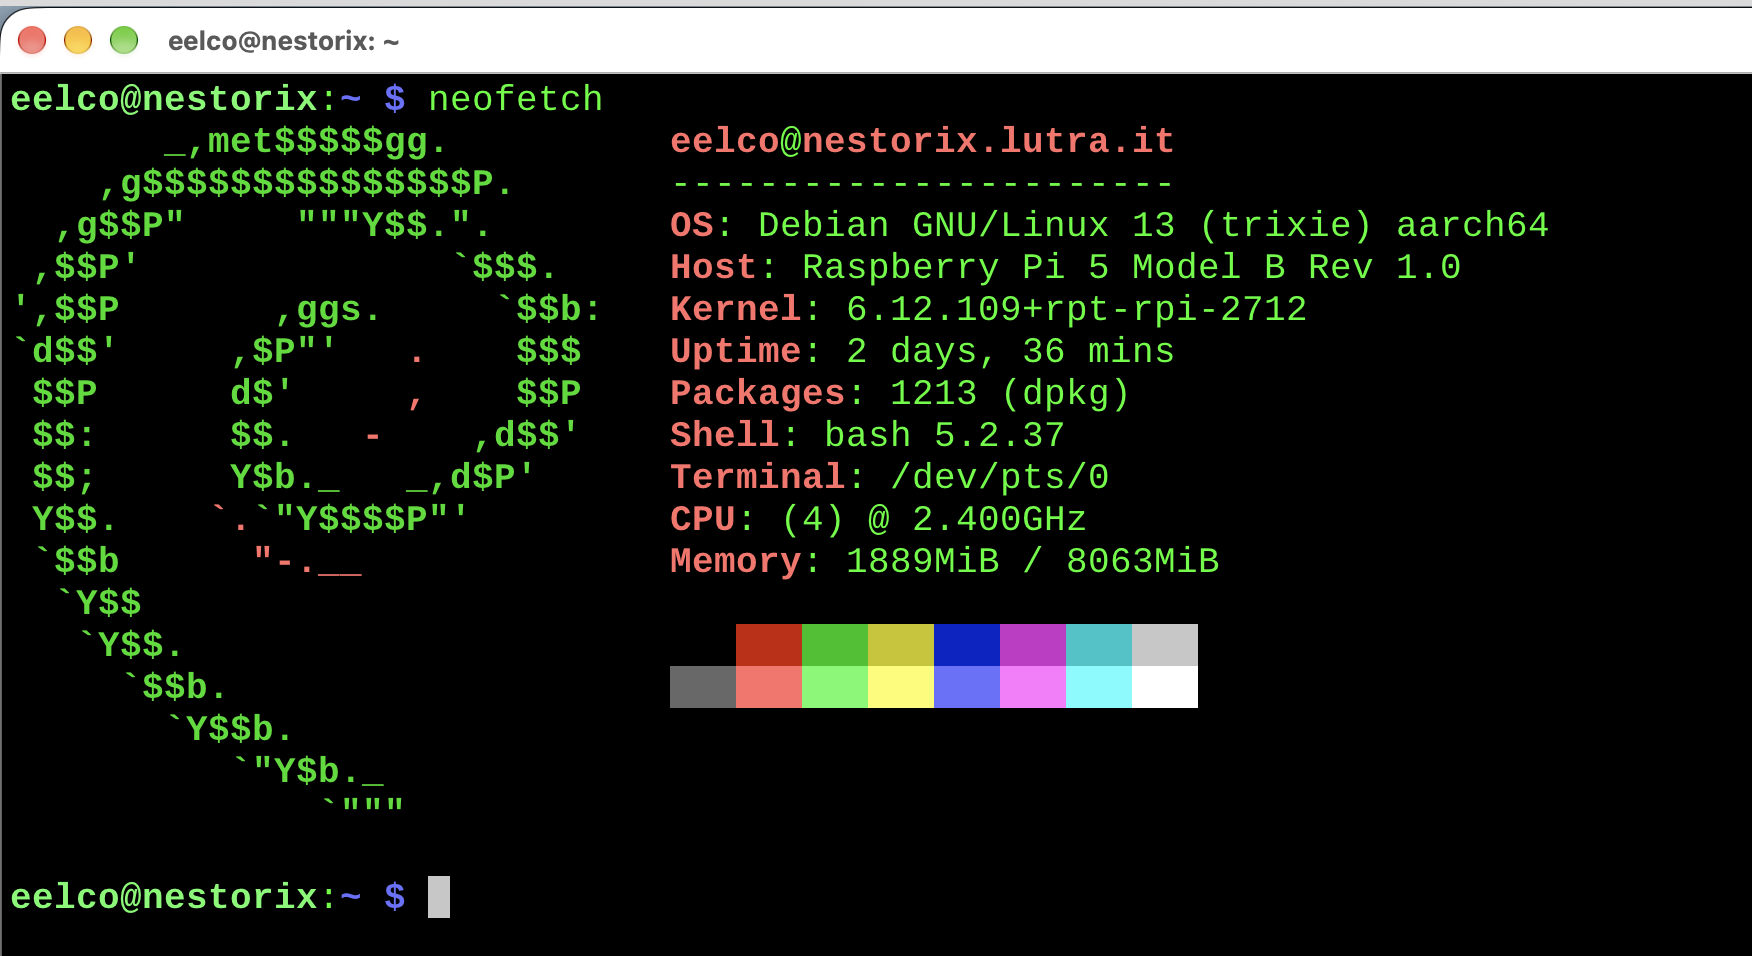
Task: Click the Debian swirl ASCII logo
Action: 305,470
